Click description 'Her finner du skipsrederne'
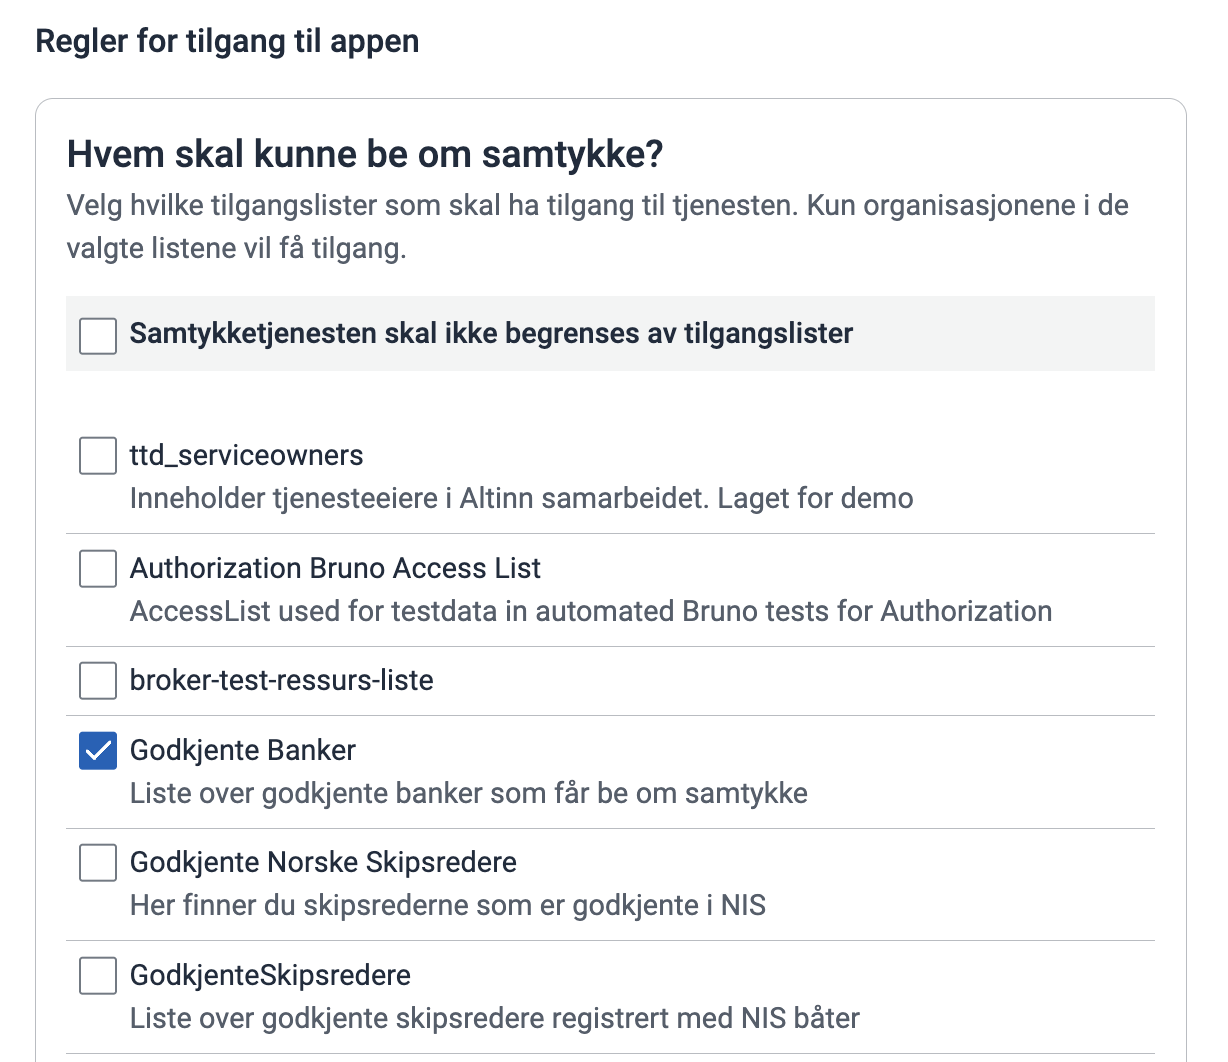The image size is (1228, 1062). coord(447,906)
